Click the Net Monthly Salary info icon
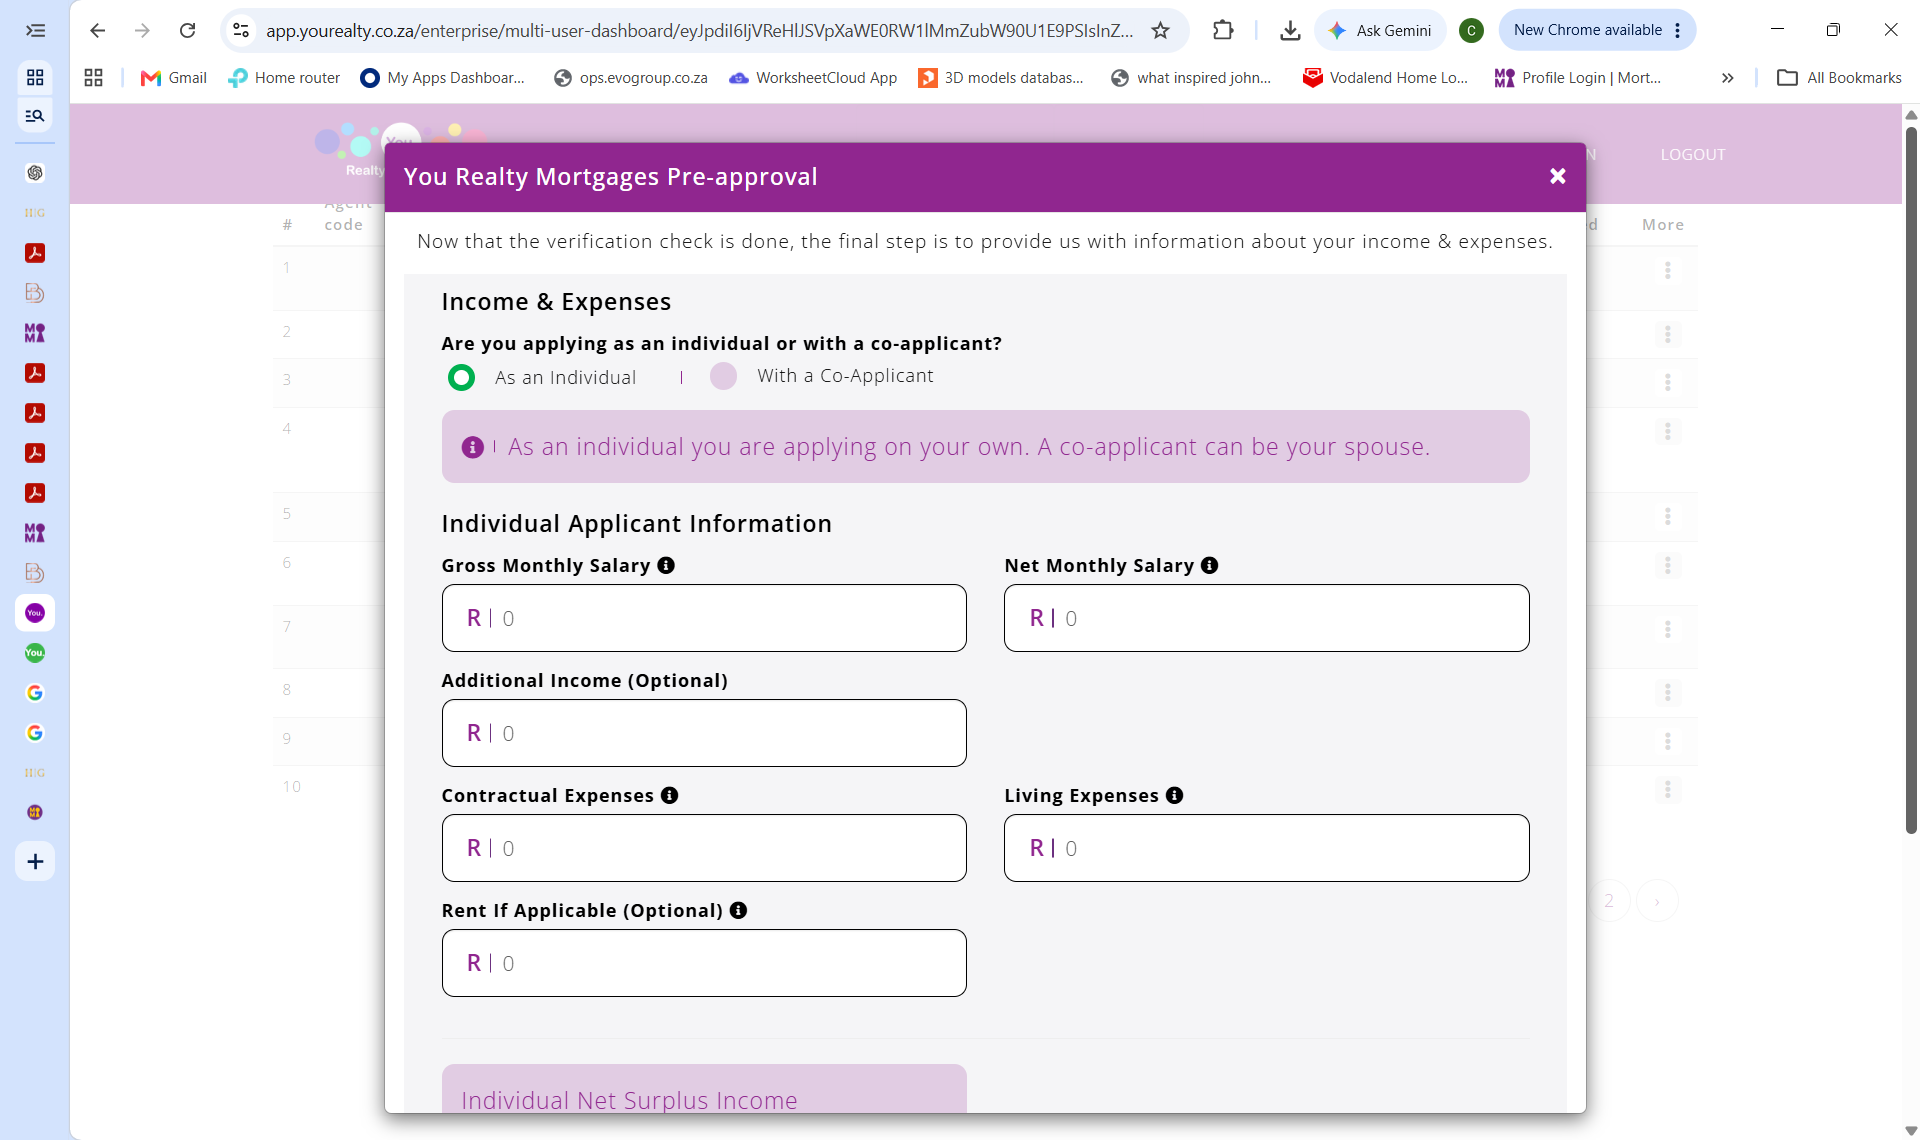1920x1140 pixels. tap(1209, 565)
